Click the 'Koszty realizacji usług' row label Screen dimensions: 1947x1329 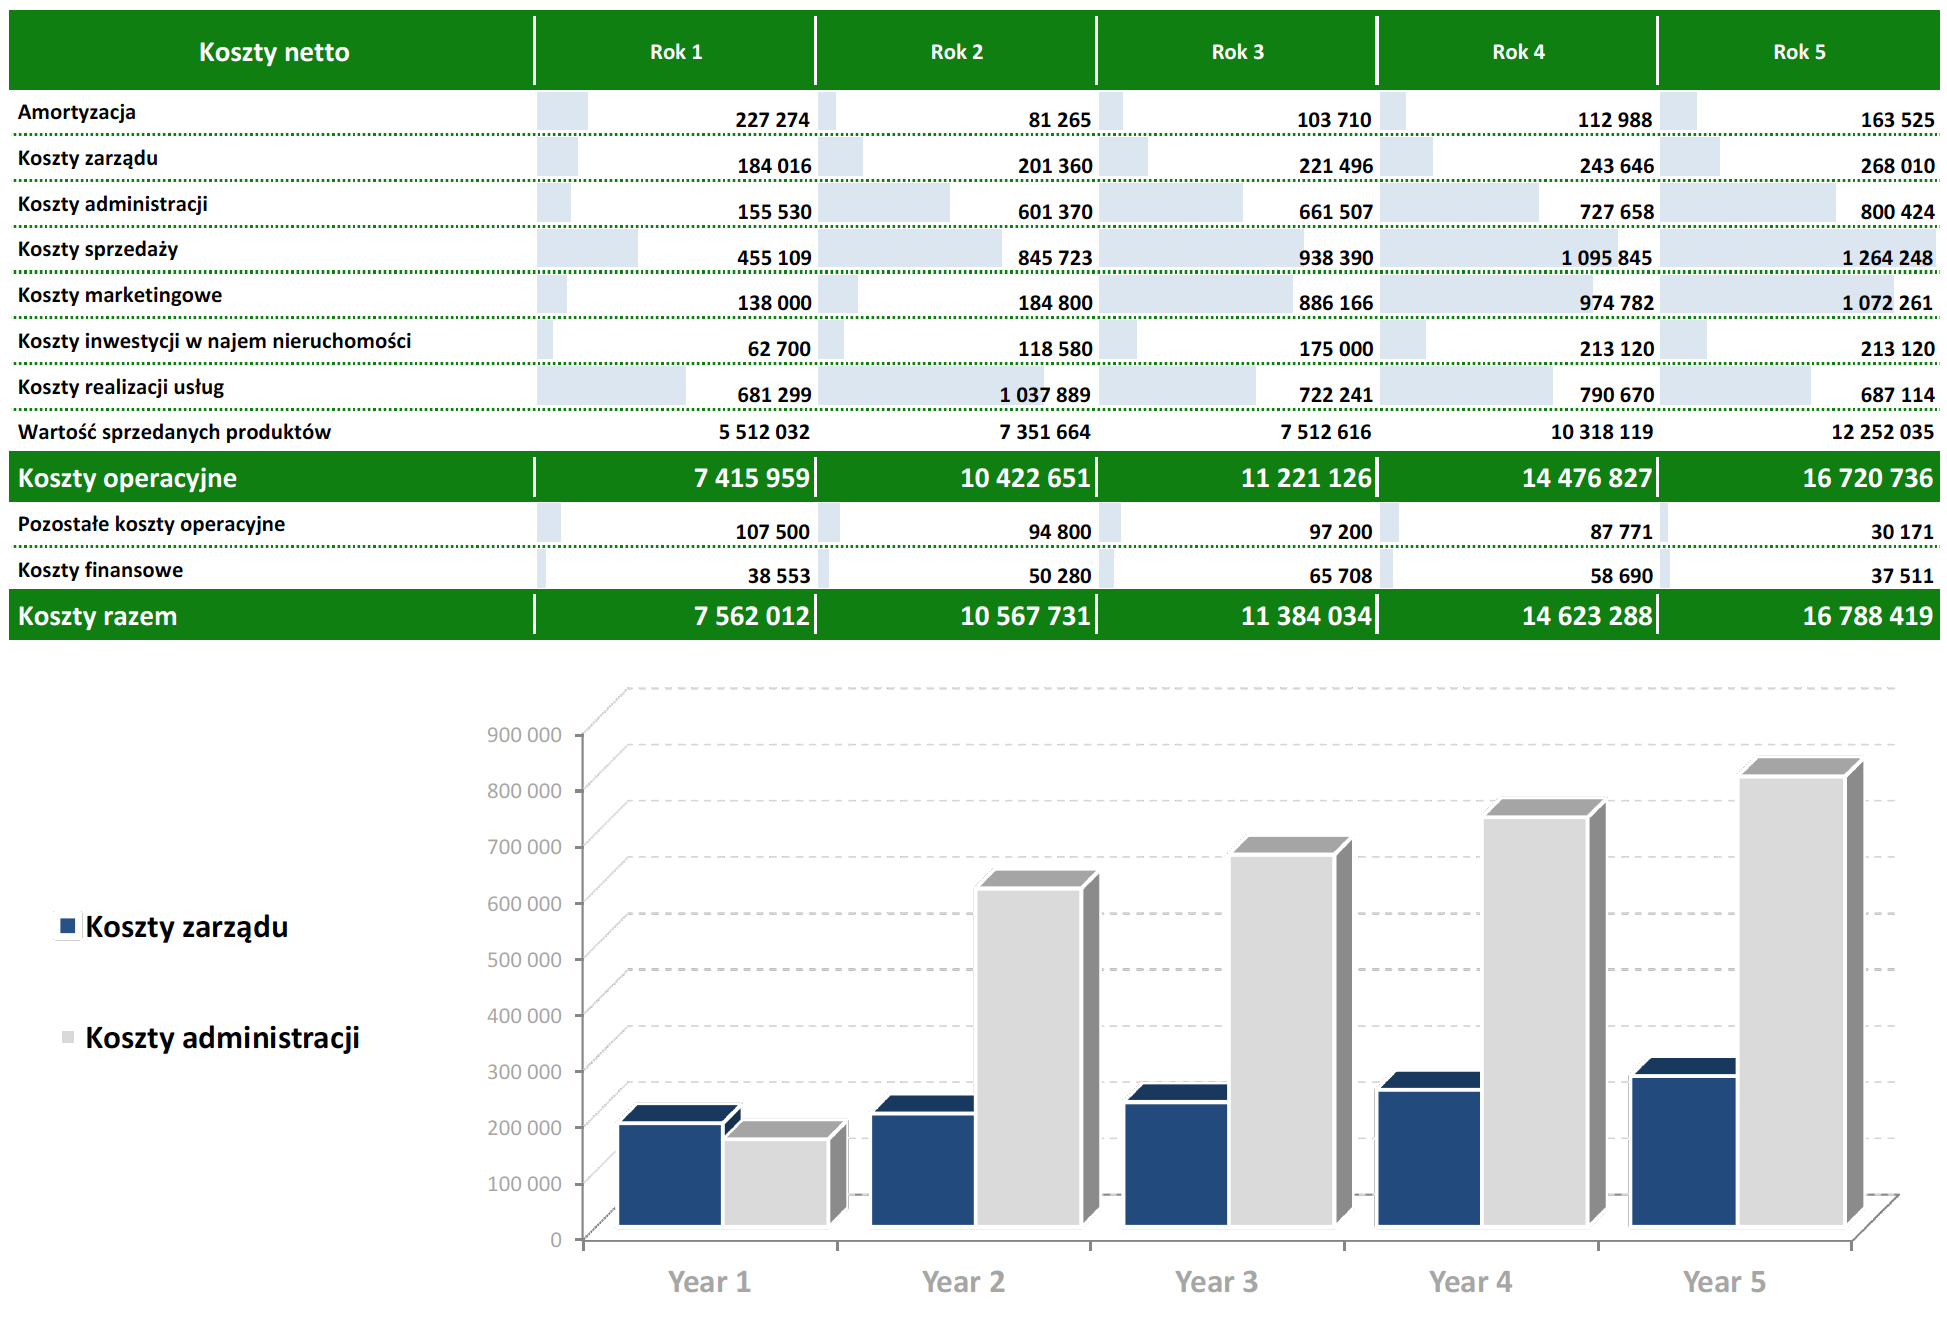click(x=121, y=387)
